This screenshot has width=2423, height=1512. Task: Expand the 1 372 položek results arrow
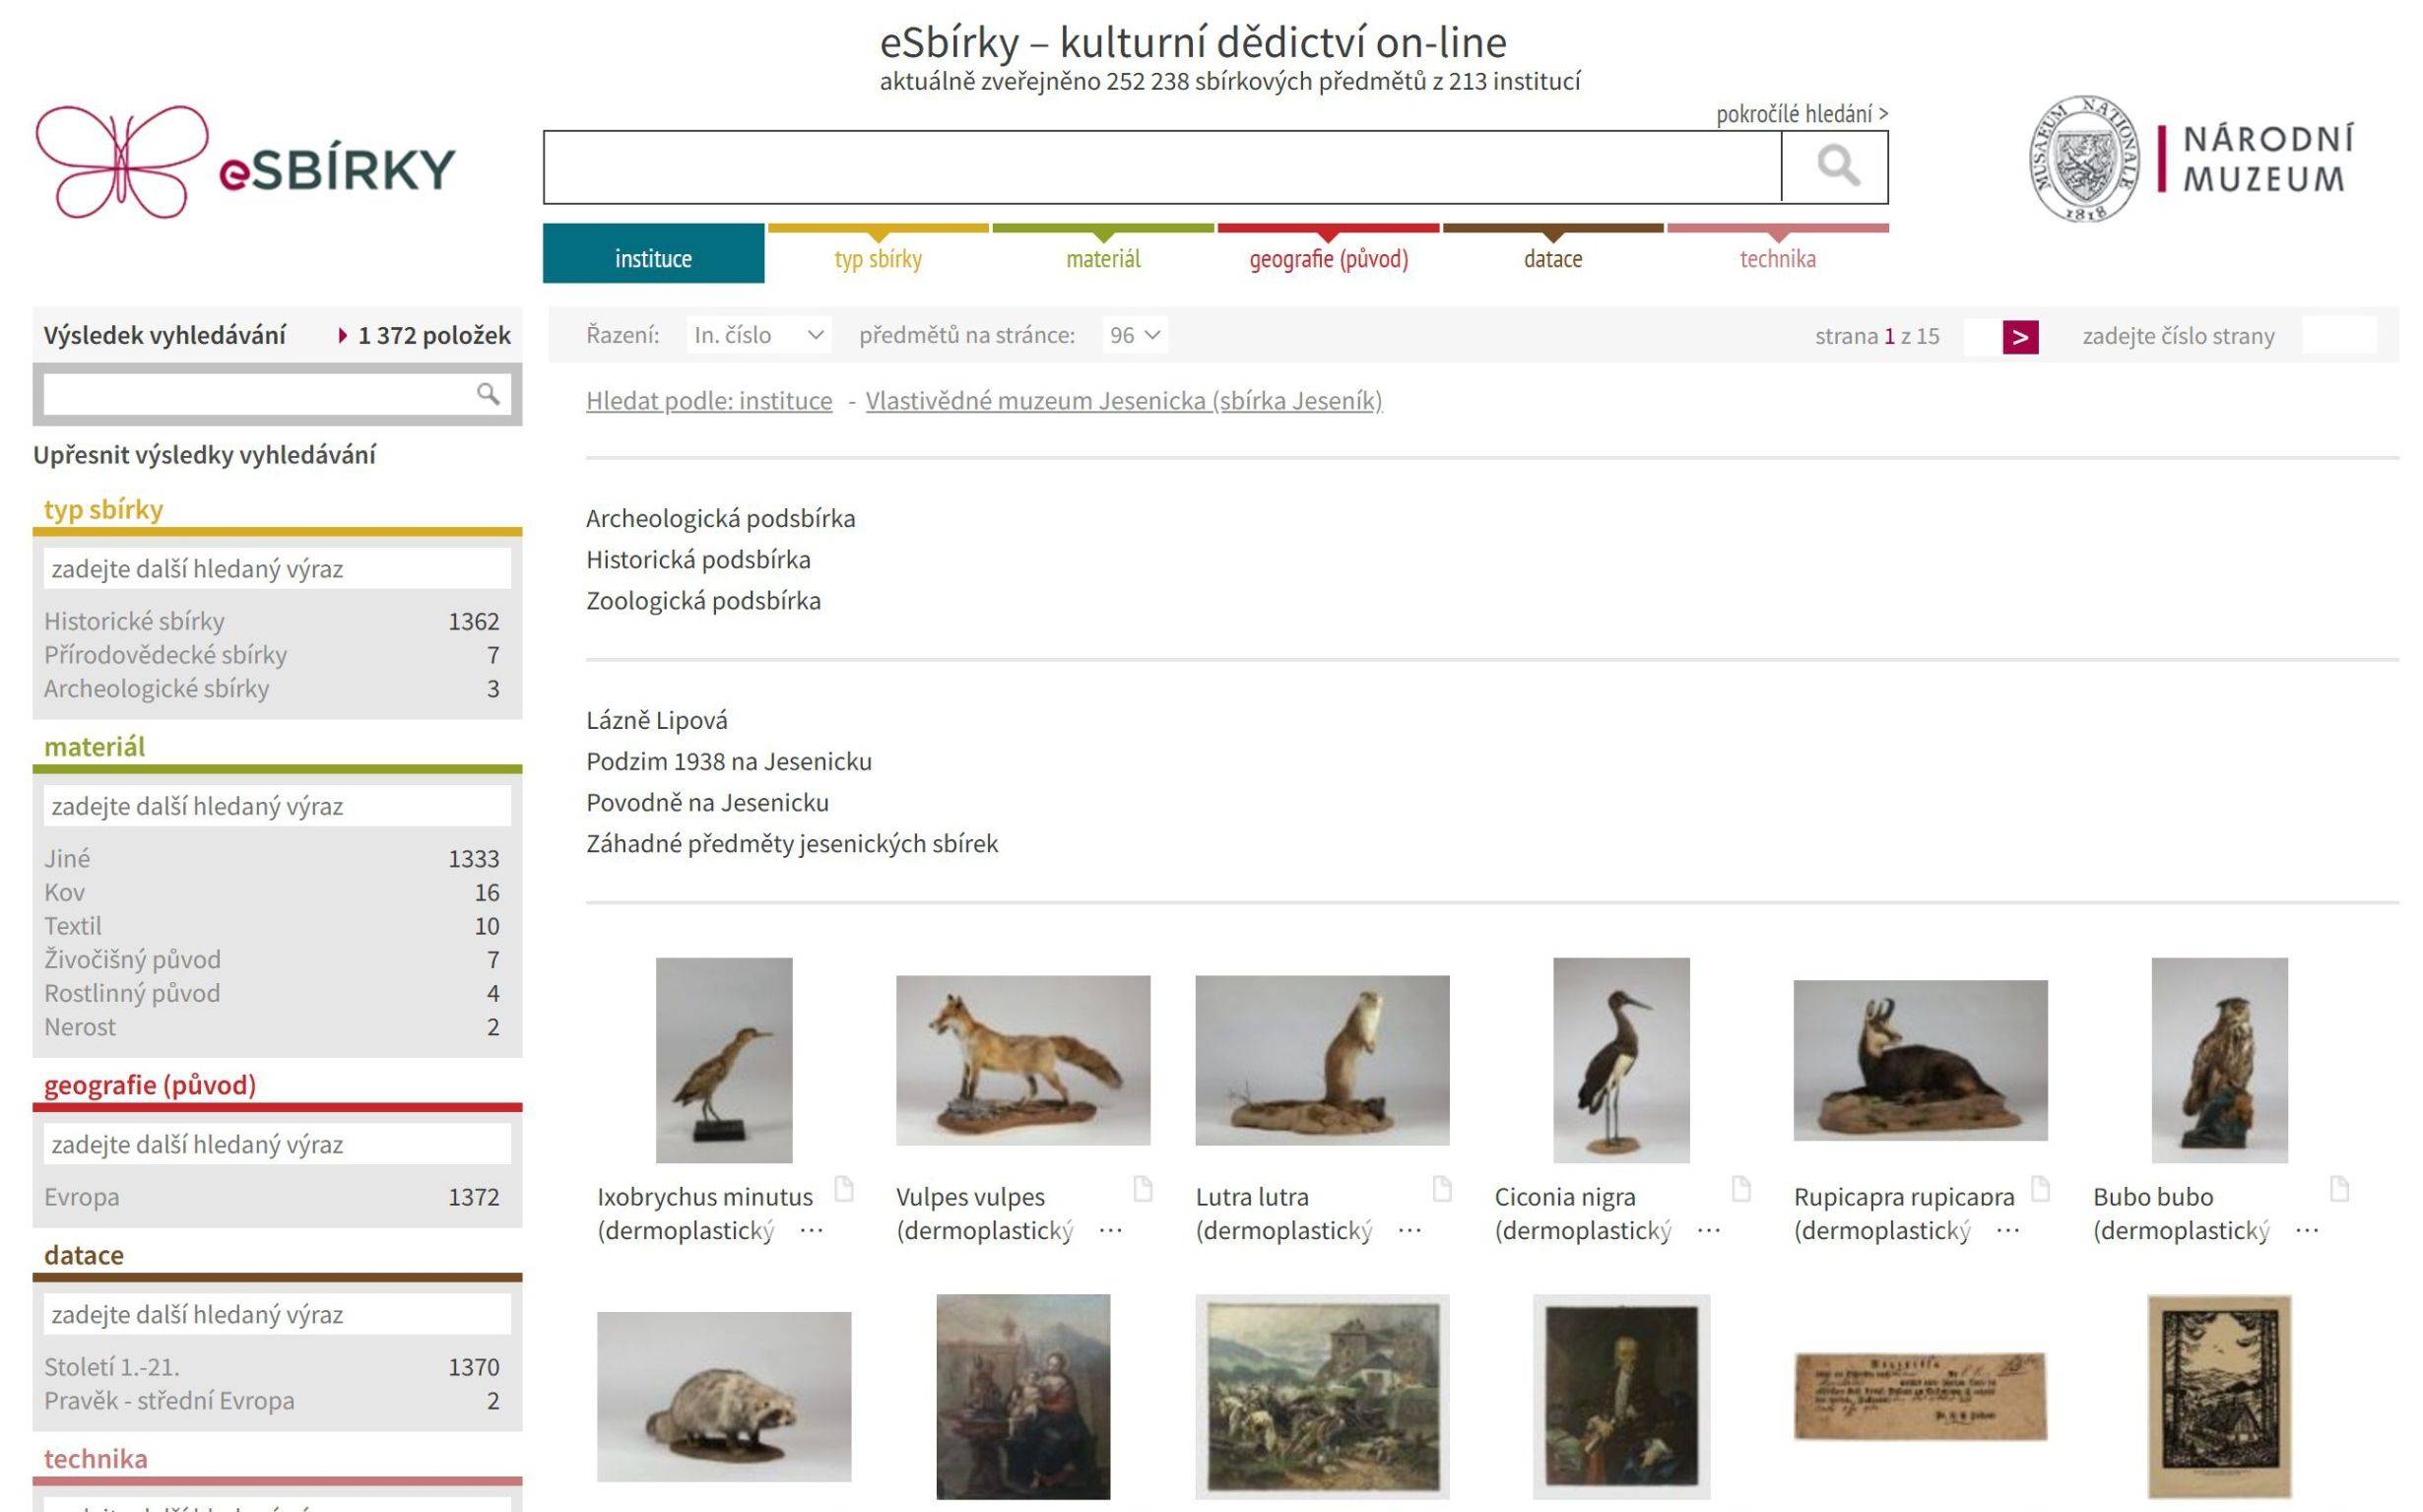click(343, 336)
